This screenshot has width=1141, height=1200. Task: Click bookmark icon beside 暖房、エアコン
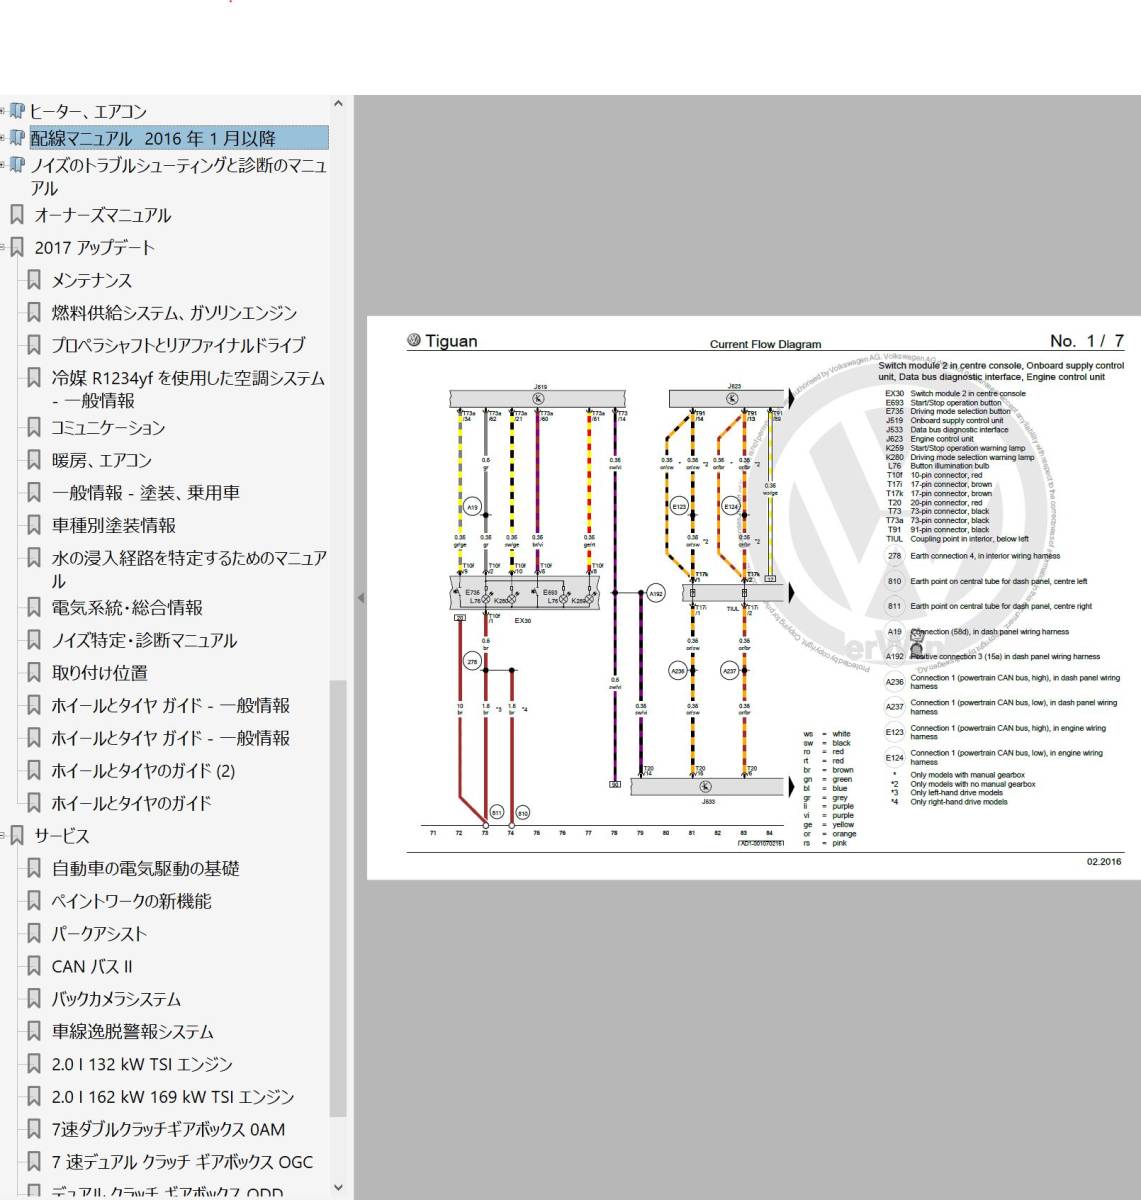(x=33, y=460)
